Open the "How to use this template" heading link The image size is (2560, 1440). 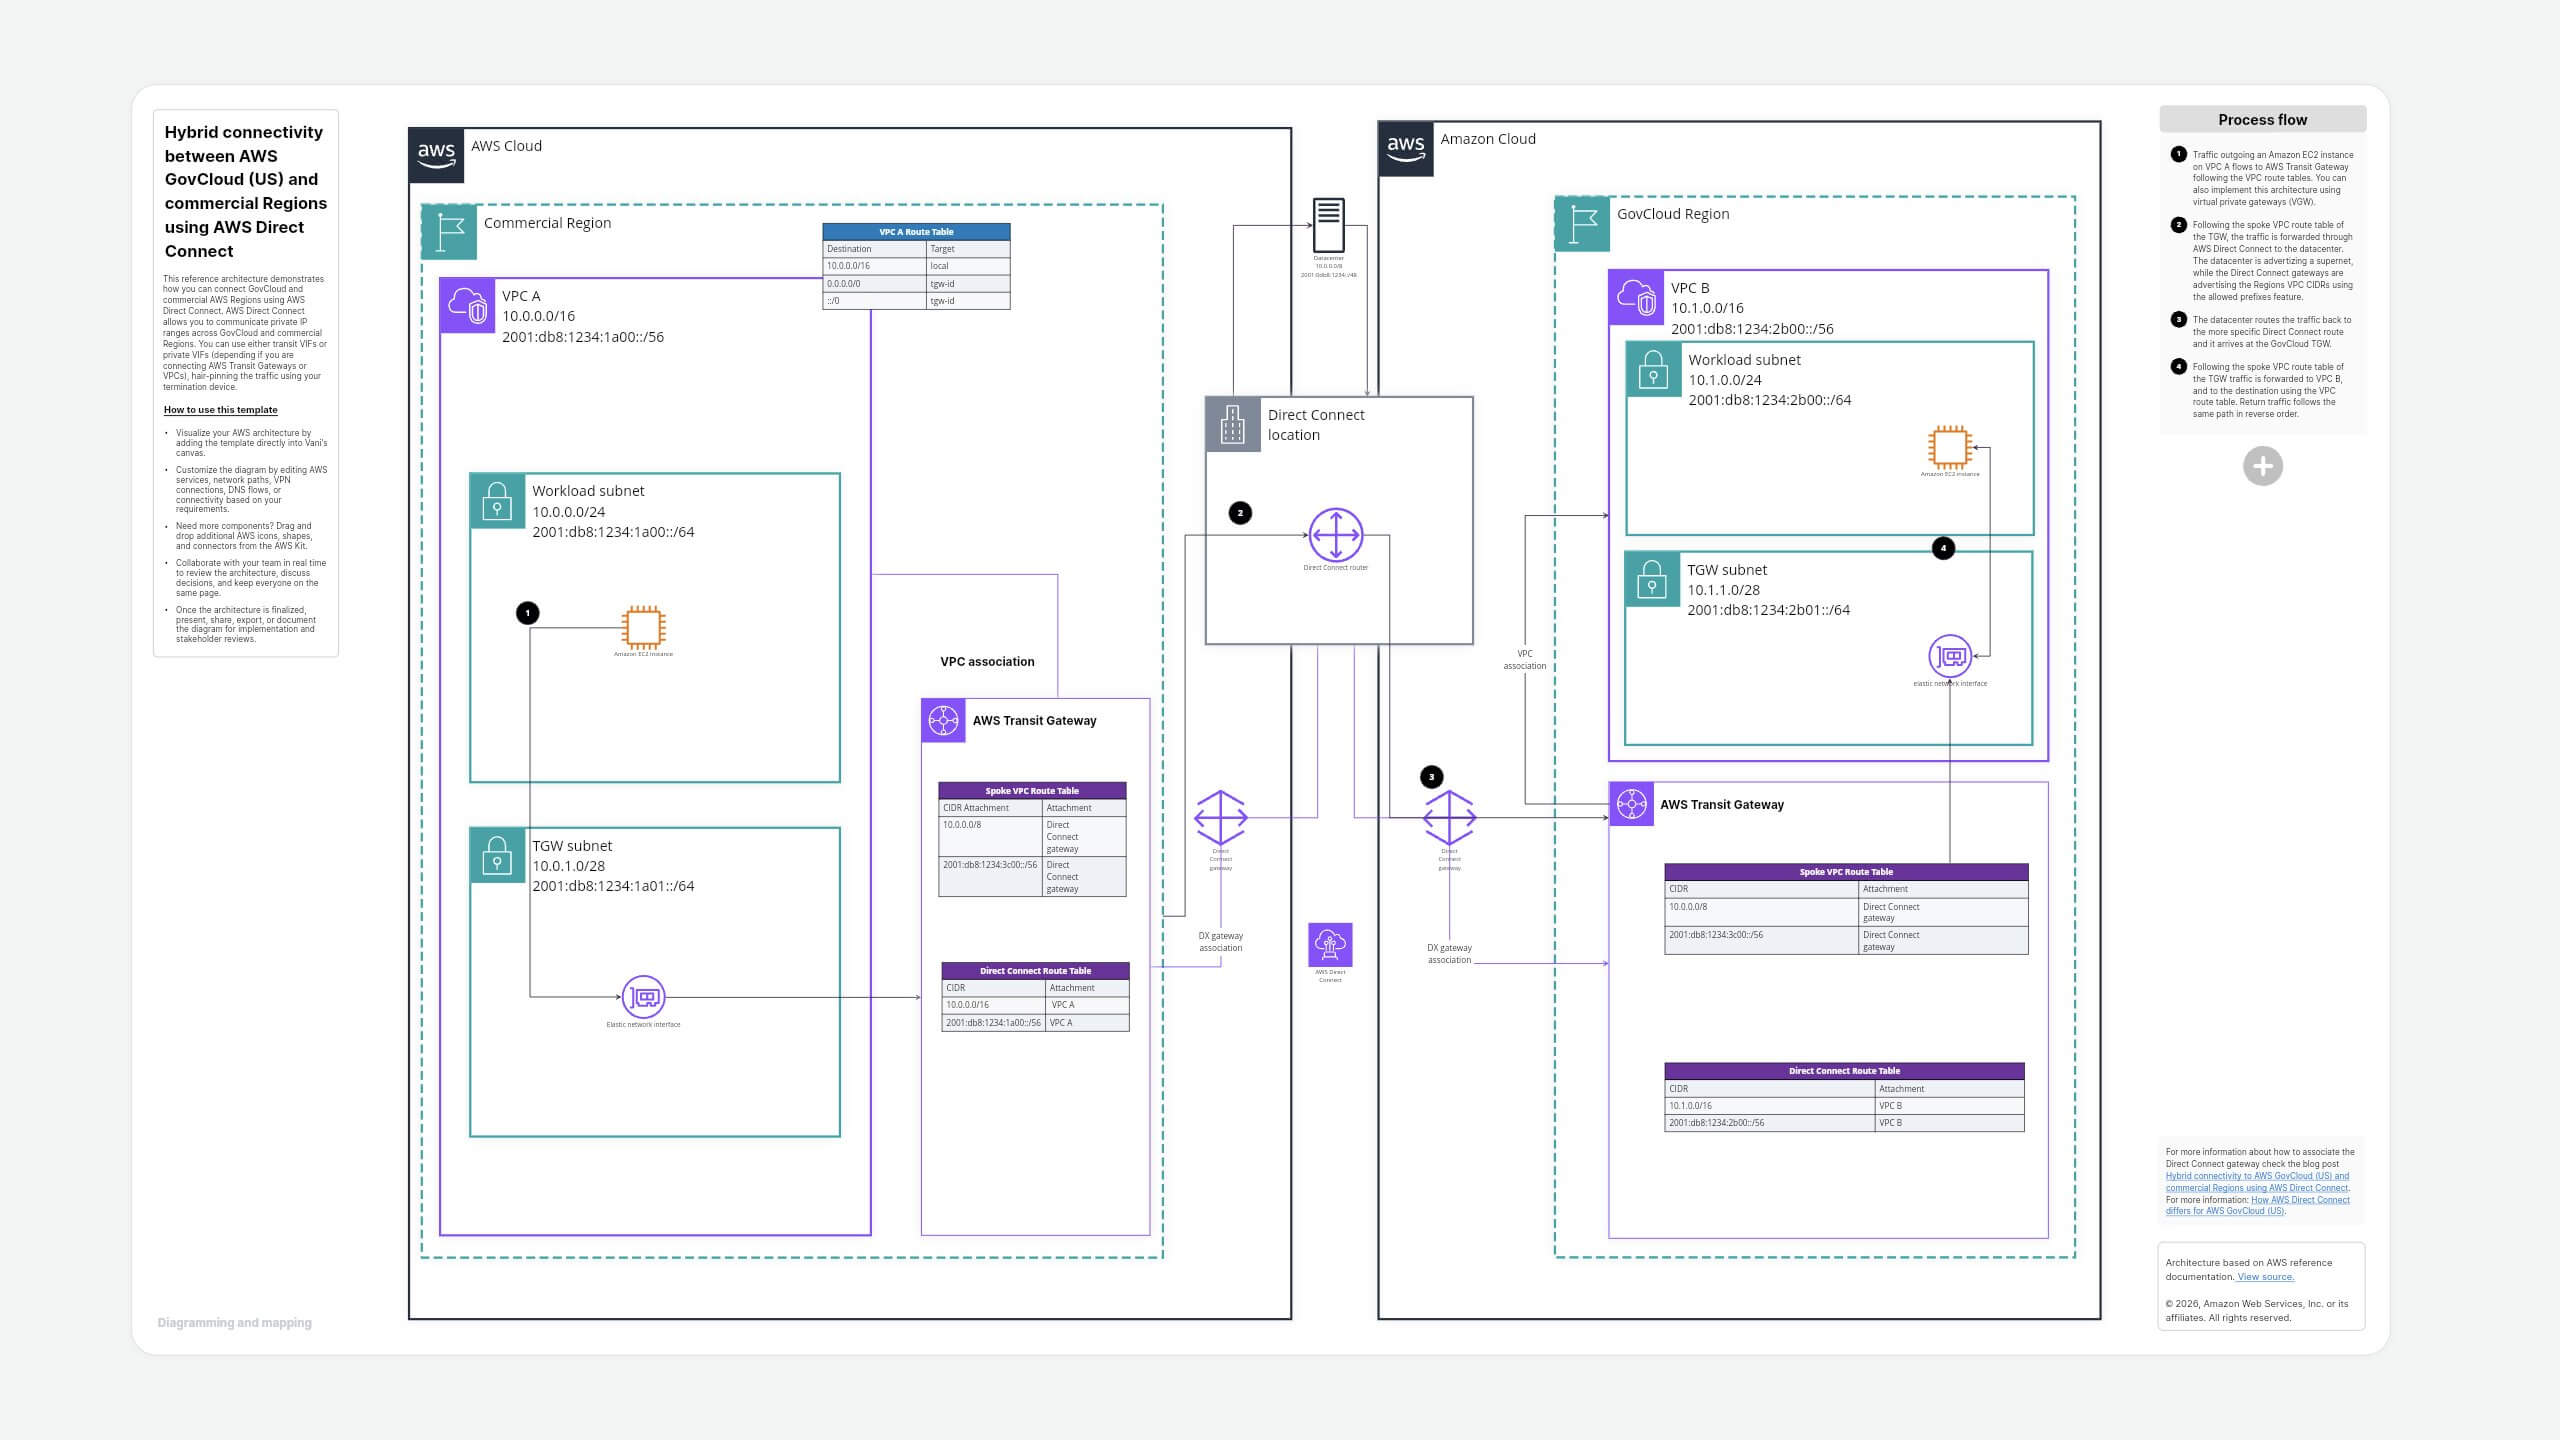click(x=221, y=410)
